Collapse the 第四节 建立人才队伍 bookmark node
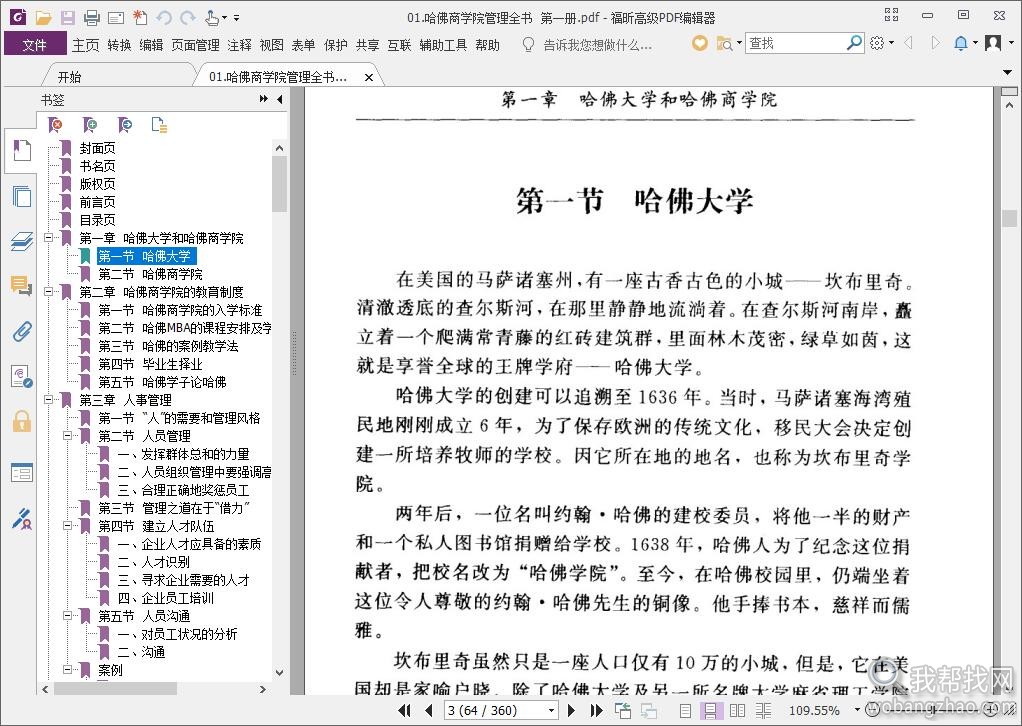 [67, 525]
